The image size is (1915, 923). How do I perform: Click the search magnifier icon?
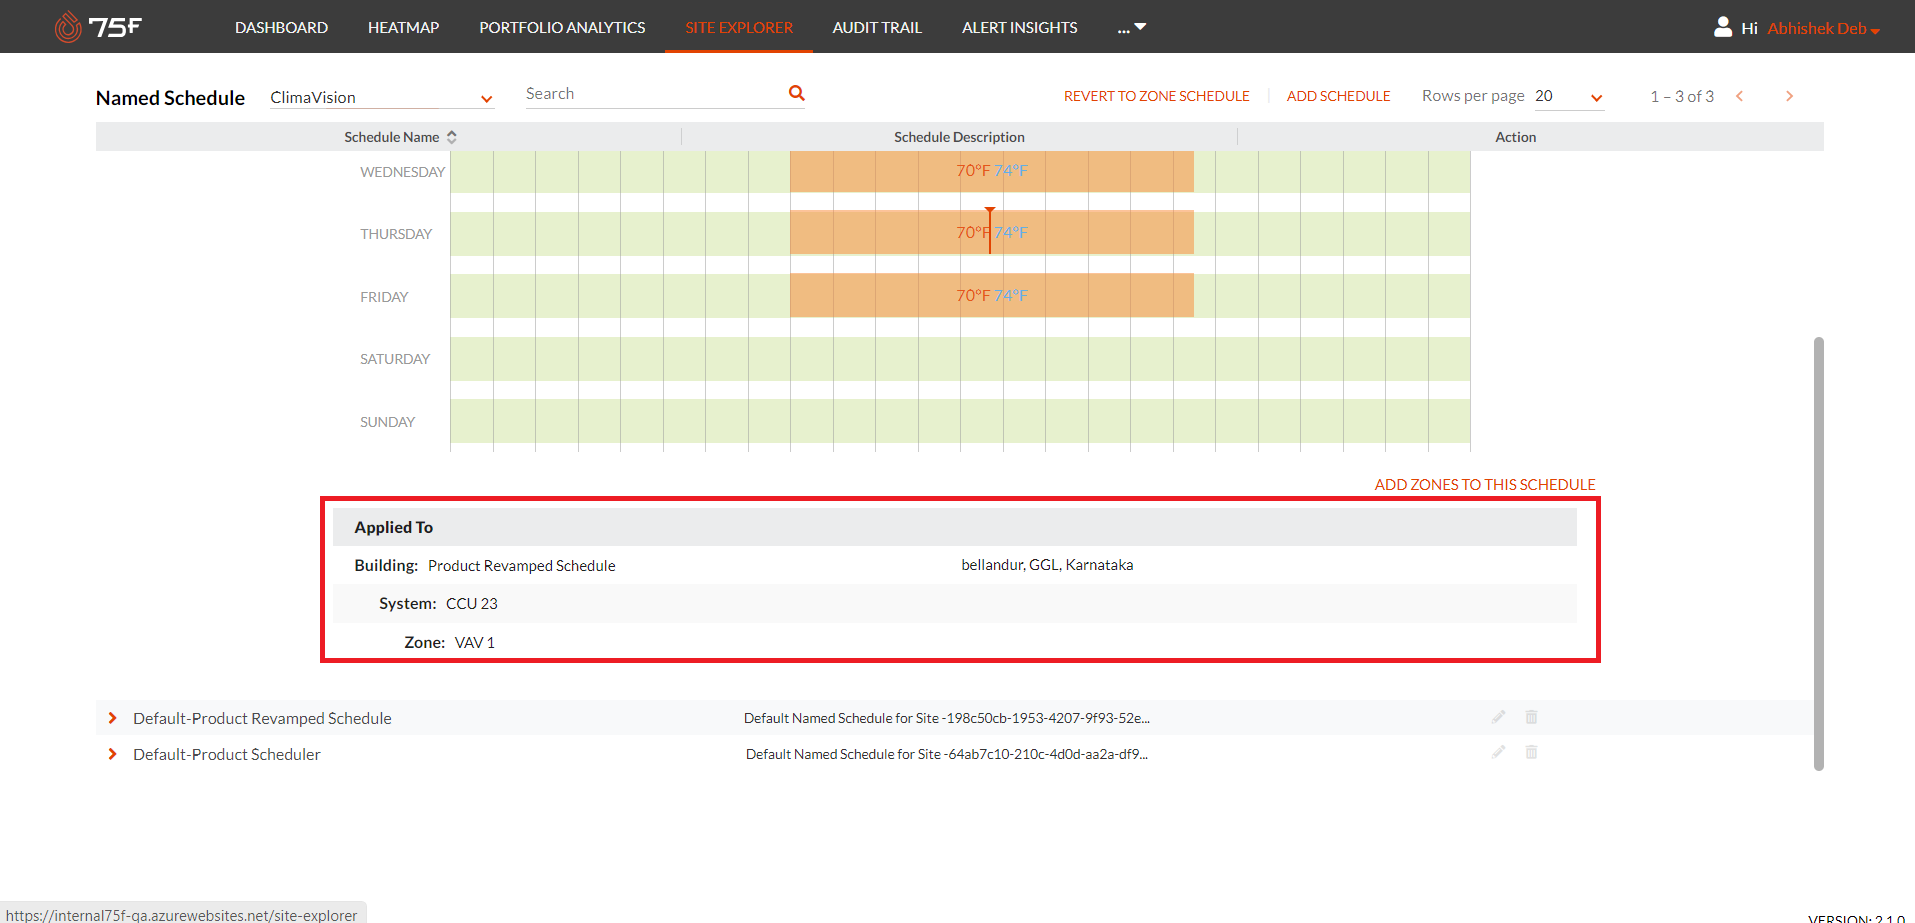(796, 93)
